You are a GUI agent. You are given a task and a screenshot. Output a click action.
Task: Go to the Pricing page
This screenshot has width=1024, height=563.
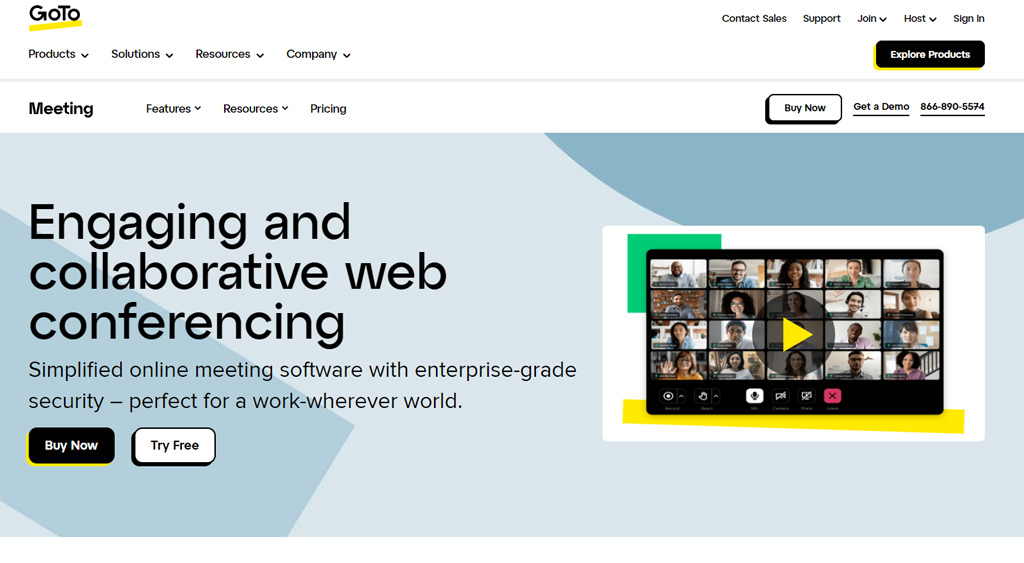point(328,108)
